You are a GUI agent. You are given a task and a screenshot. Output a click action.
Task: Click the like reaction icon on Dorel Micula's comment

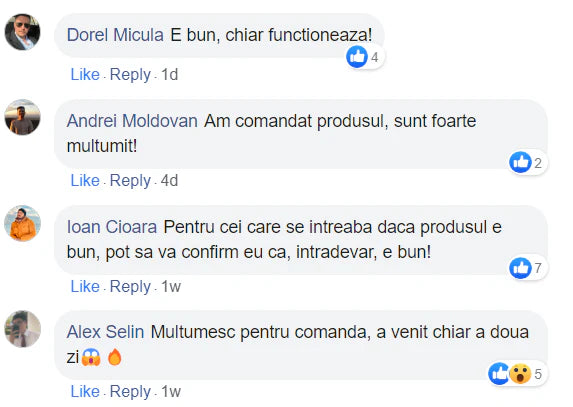coord(357,57)
